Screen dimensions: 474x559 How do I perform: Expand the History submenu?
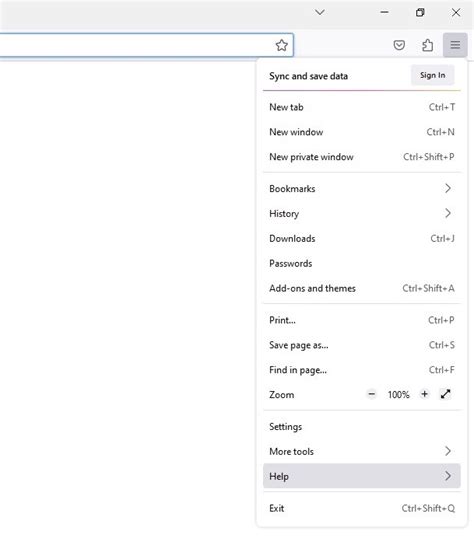tap(362, 214)
